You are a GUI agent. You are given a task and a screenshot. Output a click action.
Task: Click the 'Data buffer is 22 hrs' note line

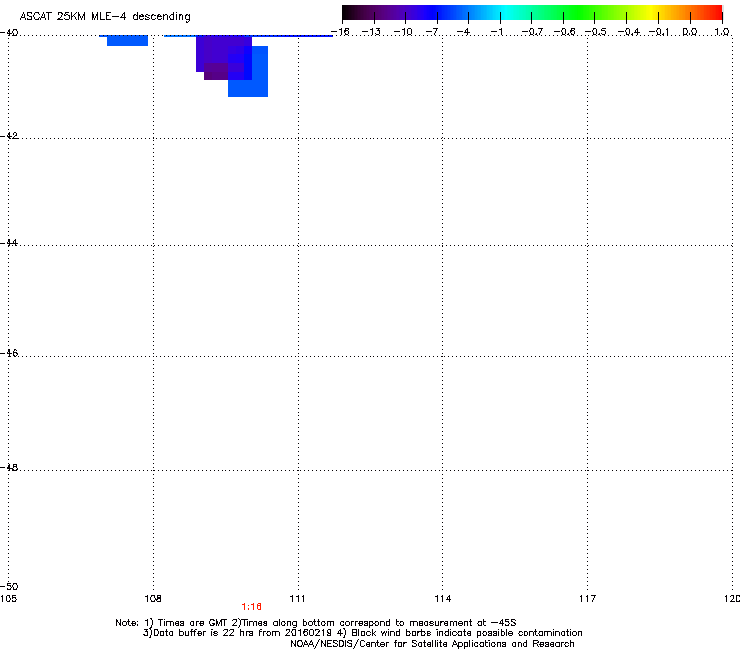click(362, 633)
